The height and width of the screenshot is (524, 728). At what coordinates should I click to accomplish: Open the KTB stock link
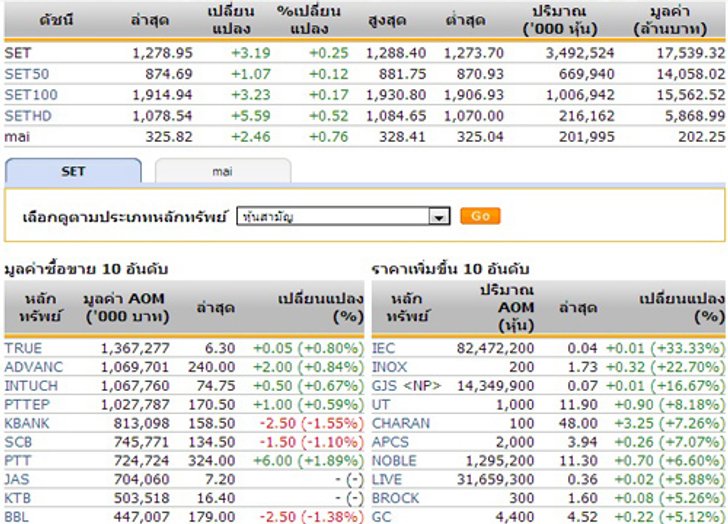(x=18, y=498)
